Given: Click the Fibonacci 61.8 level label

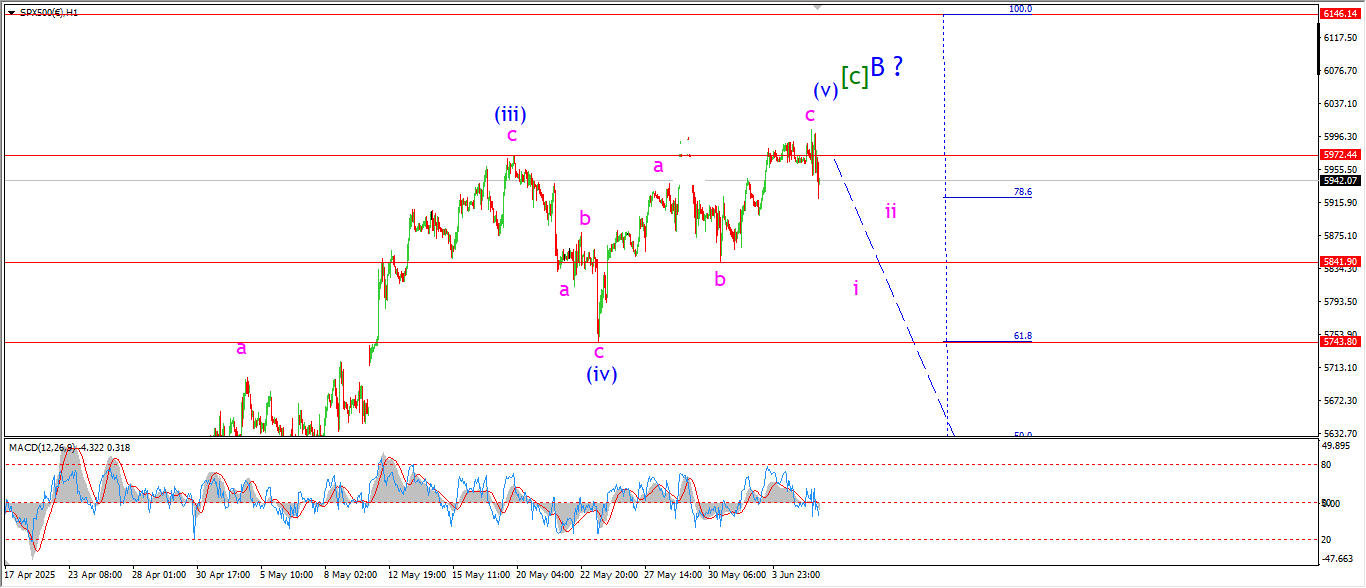Looking at the screenshot, I should click(1022, 337).
